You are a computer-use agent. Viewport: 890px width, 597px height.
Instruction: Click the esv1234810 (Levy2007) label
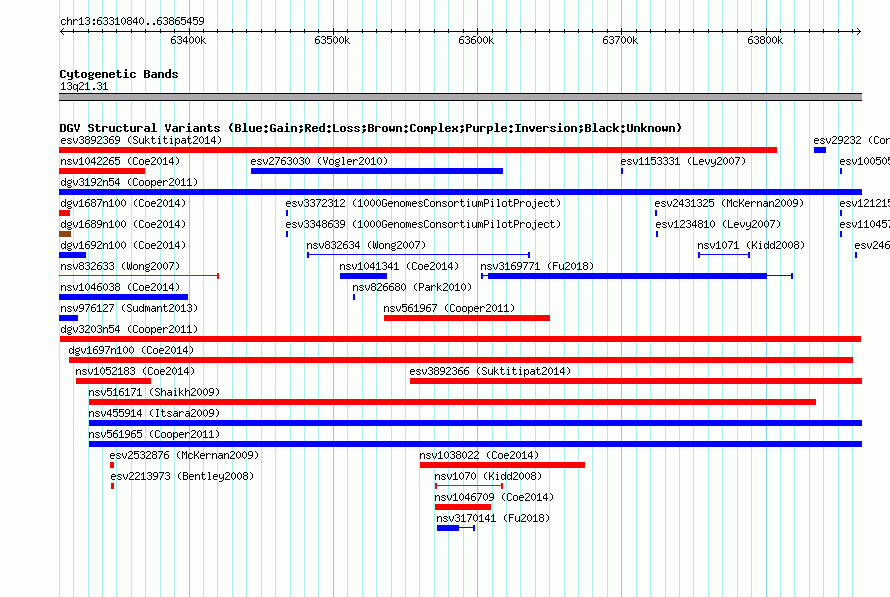pyautogui.click(x=718, y=224)
